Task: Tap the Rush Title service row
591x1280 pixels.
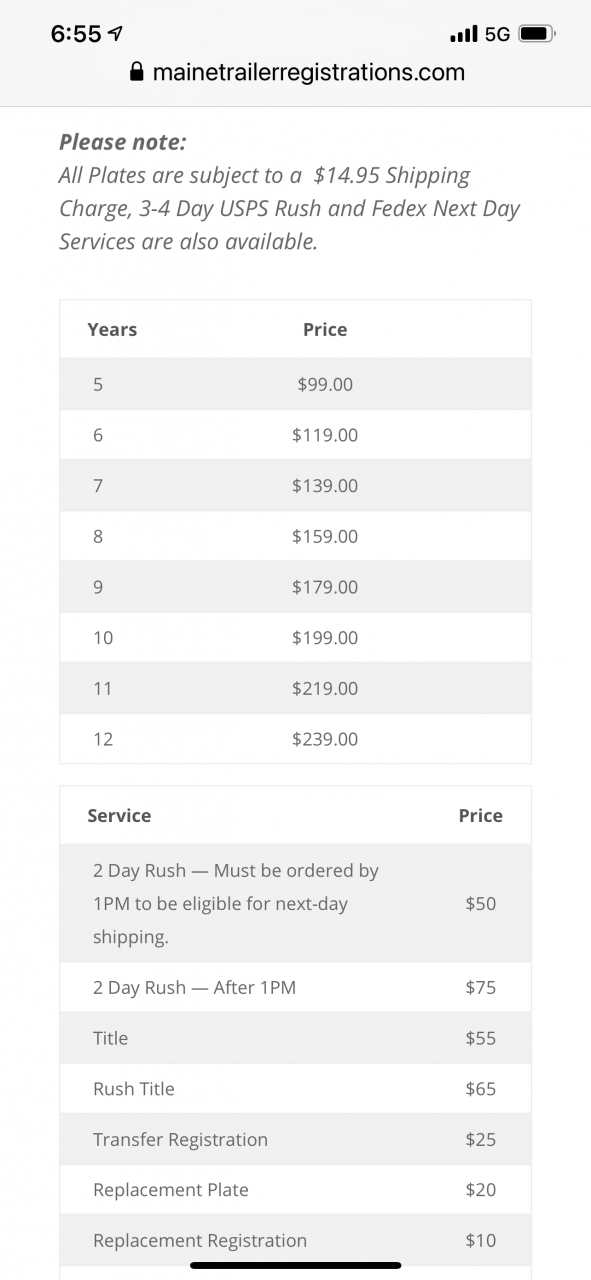Action: (295, 1088)
